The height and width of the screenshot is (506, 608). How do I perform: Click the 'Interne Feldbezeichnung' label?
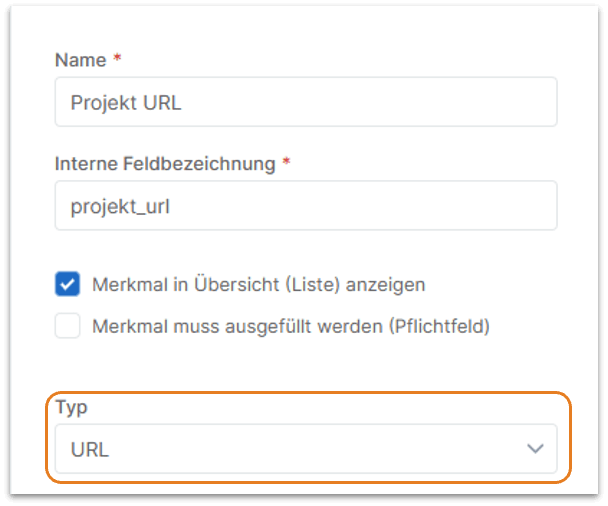pos(164,163)
